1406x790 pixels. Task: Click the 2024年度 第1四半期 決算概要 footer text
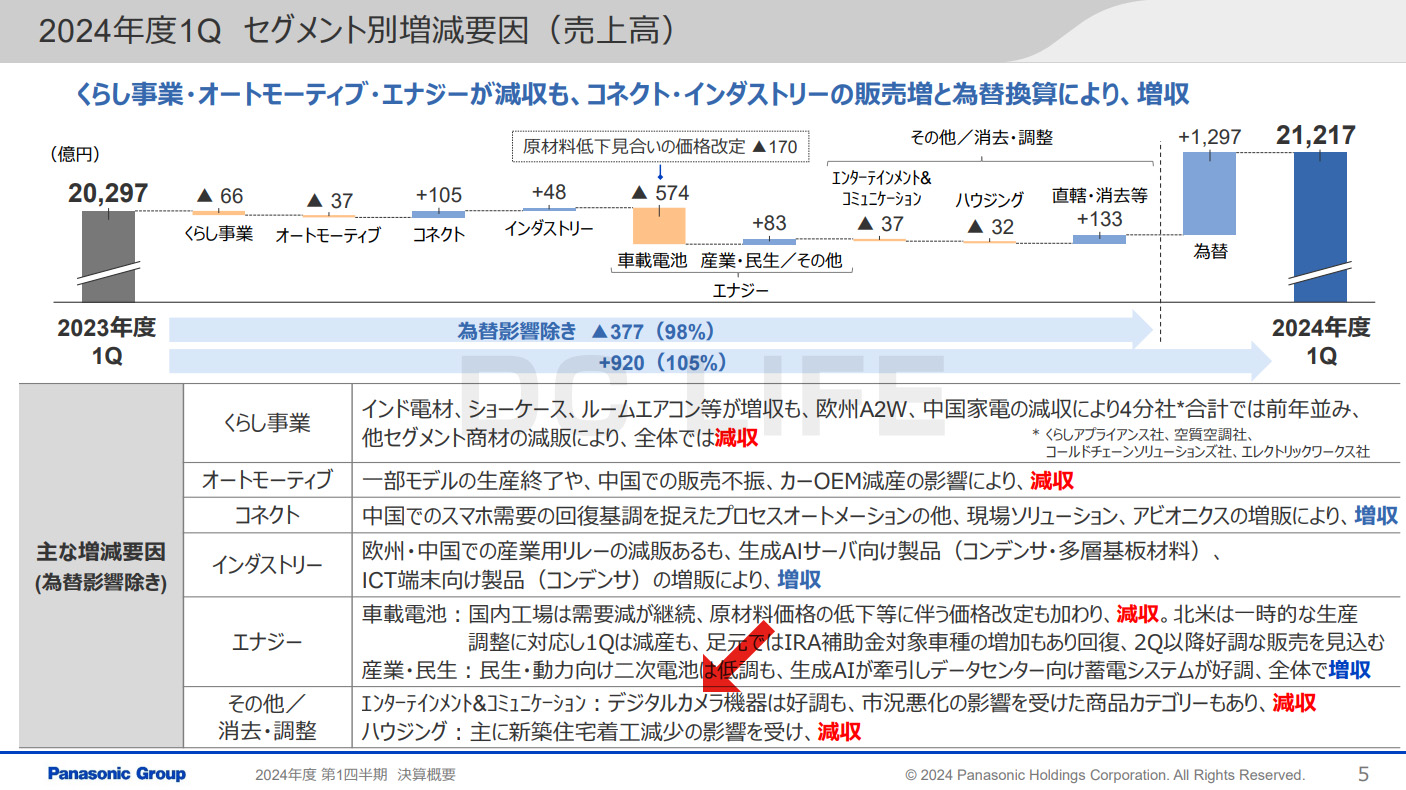click(355, 775)
